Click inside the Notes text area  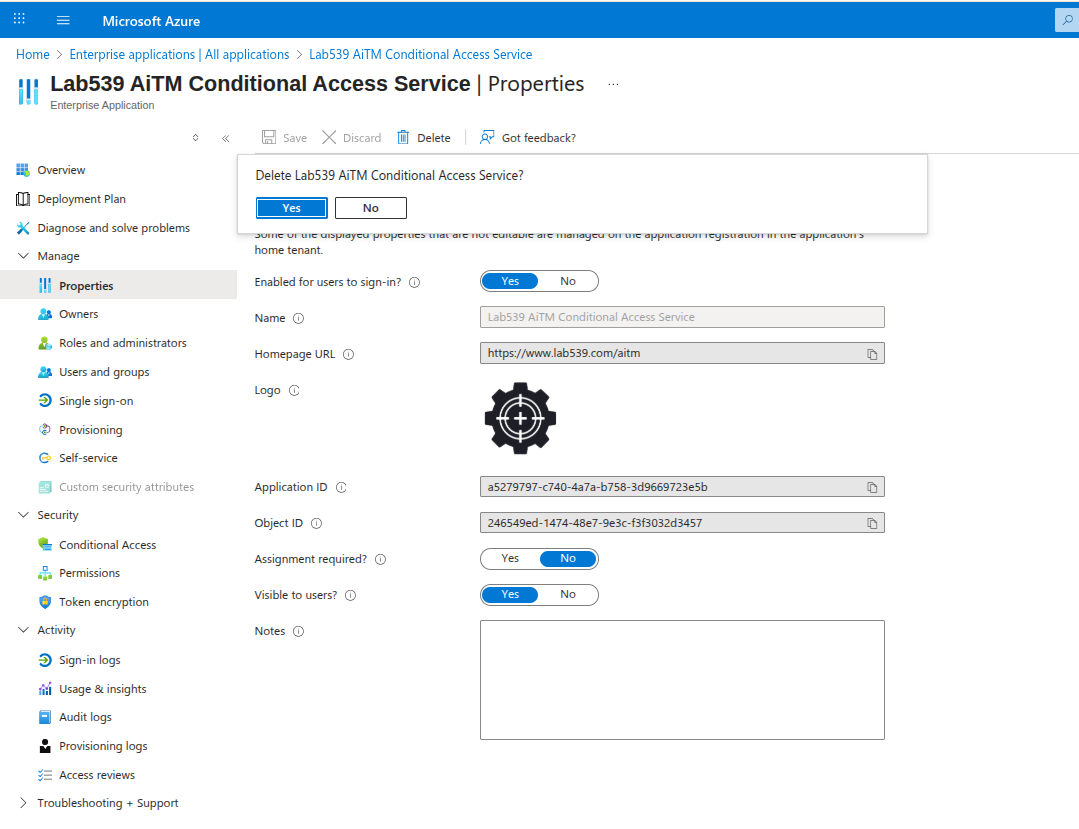coord(682,680)
